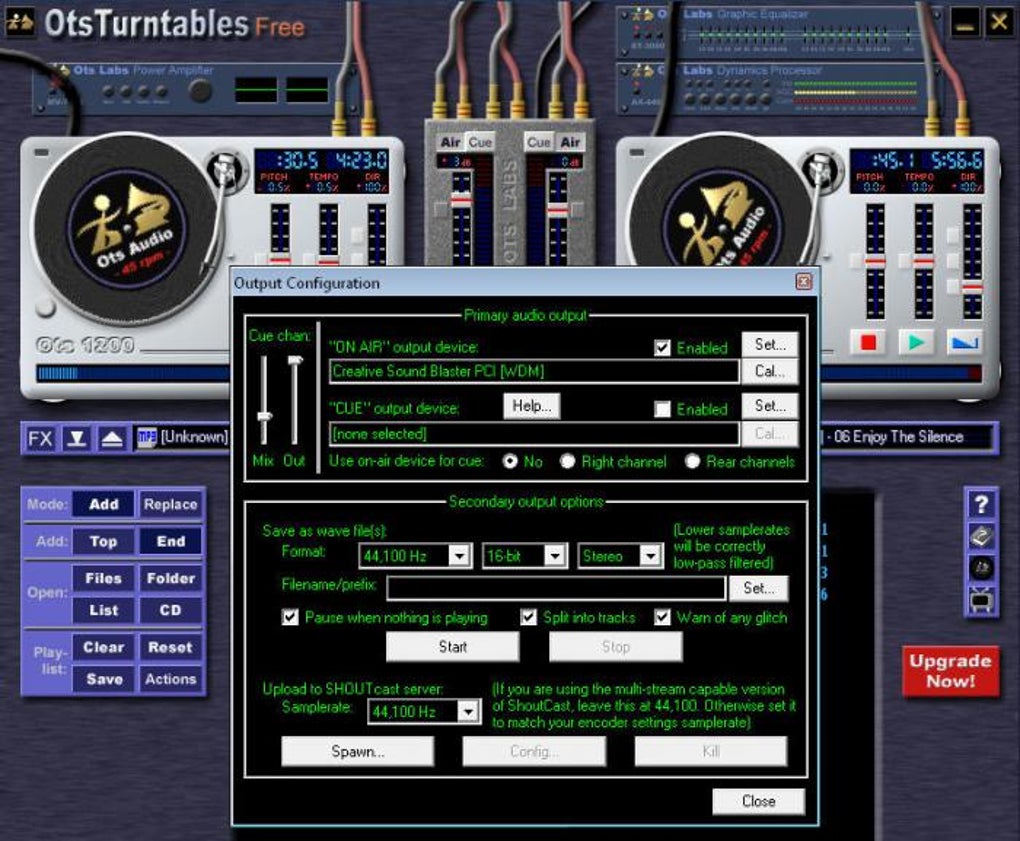1020x841 pixels.
Task: Click the eject icon beside FX
Action: point(112,438)
